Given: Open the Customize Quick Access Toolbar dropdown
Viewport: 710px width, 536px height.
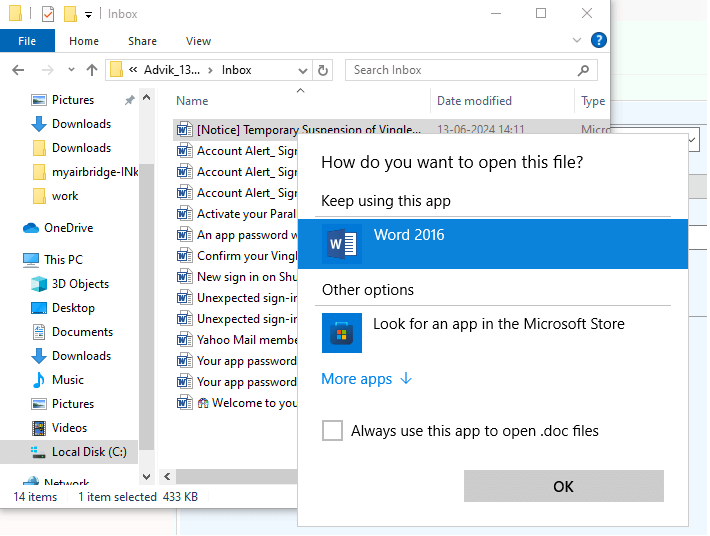Looking at the screenshot, I should pos(88,15).
